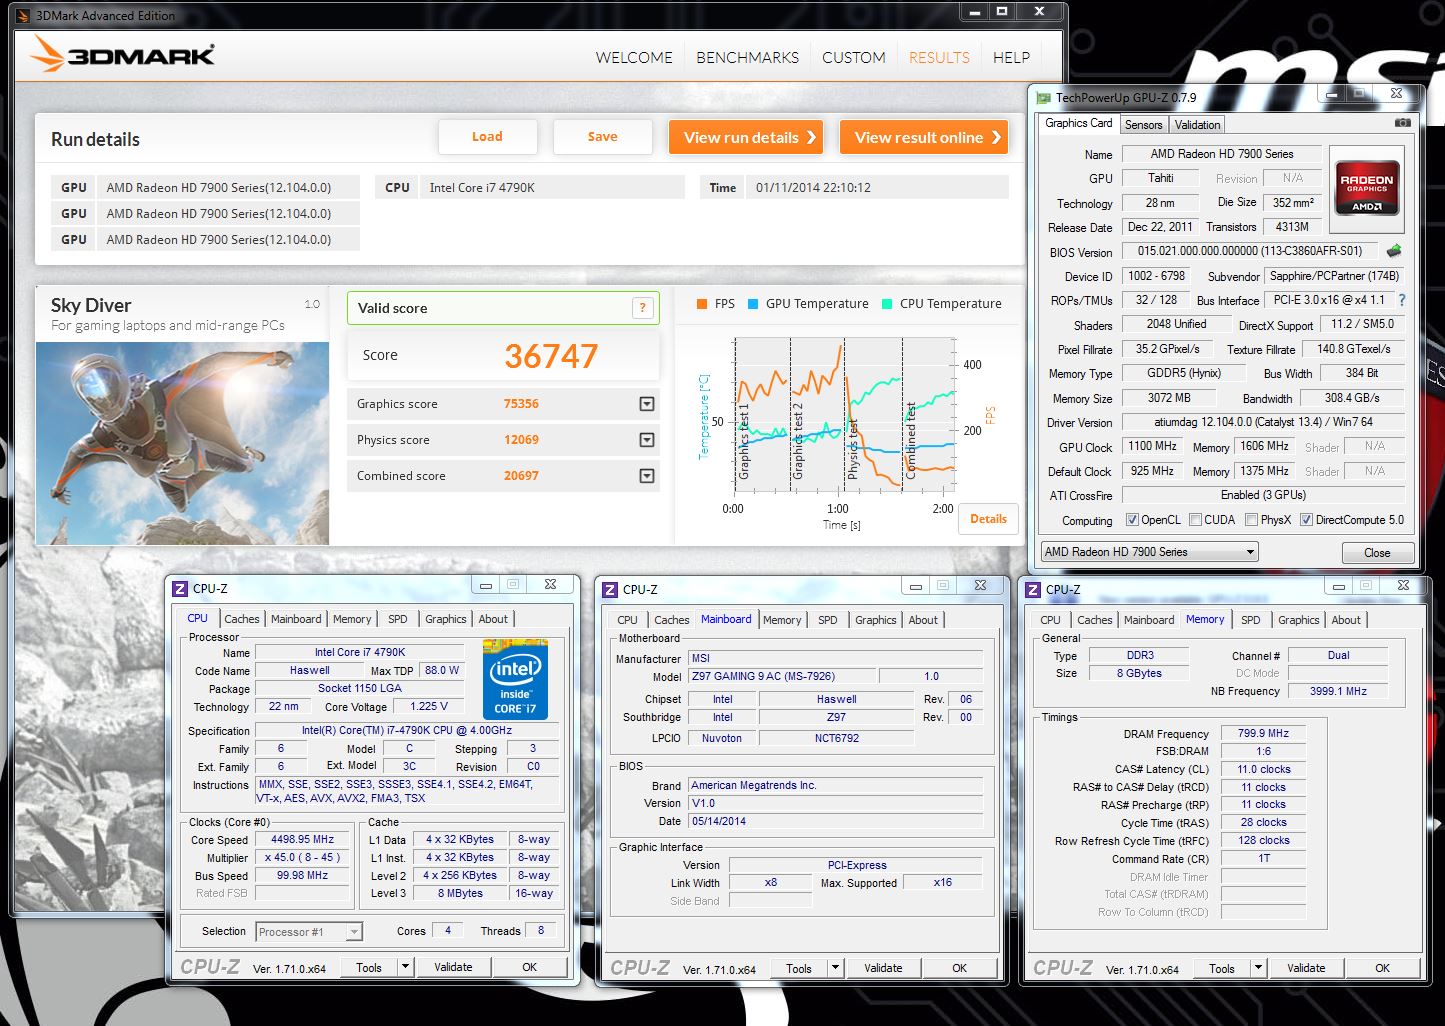Viewport: 1445px width, 1026px height.
Task: Click the Details button below the chart
Action: click(988, 519)
